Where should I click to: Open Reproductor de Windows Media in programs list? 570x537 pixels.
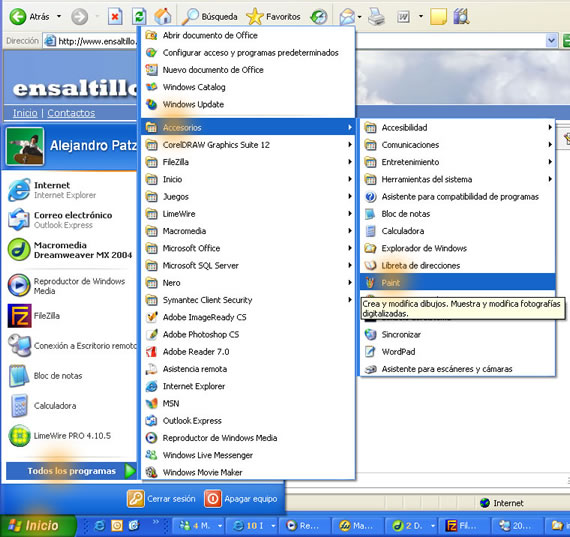point(248,438)
